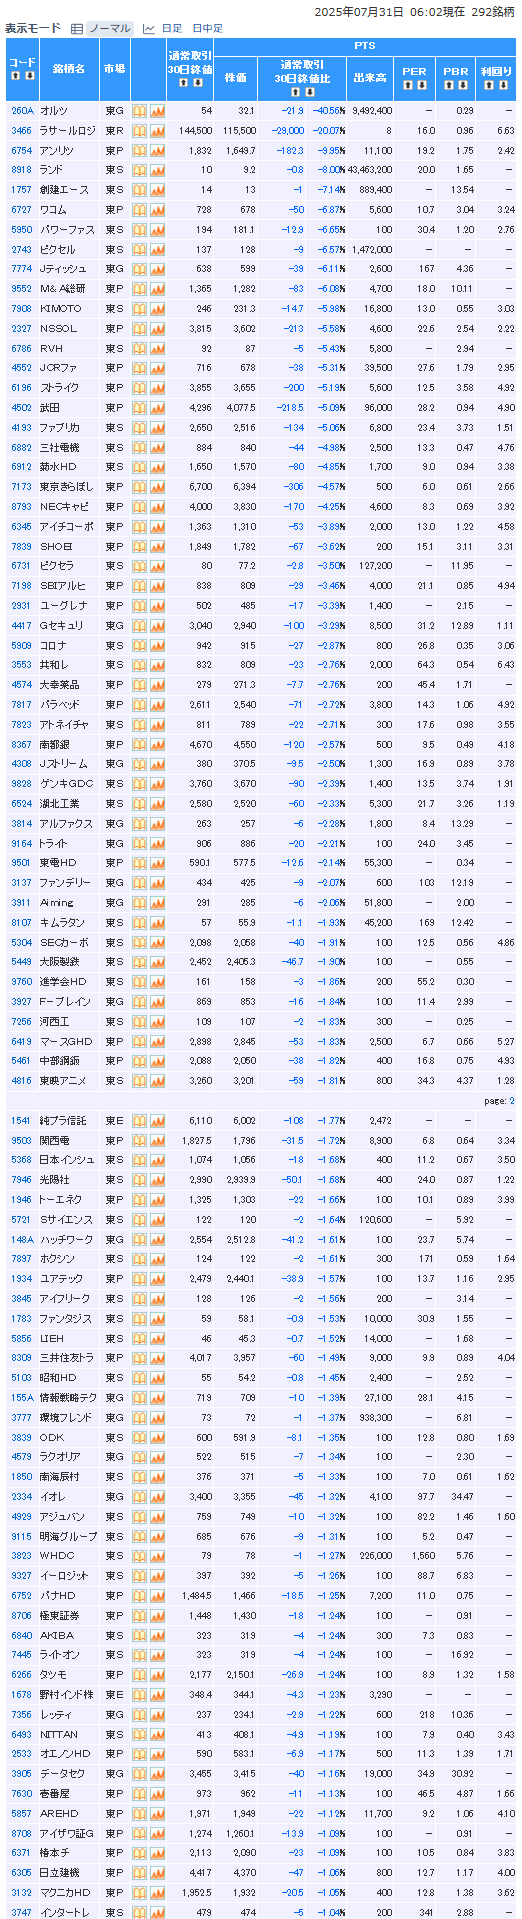This screenshot has width=522, height=1919.
Task: Select the パワーファス company name cell
Action: click(68, 230)
